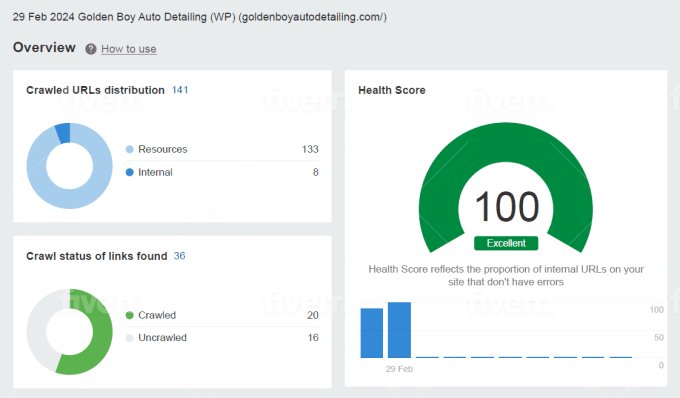
Task: Select the Internal legend row
Action: [x=222, y=172]
